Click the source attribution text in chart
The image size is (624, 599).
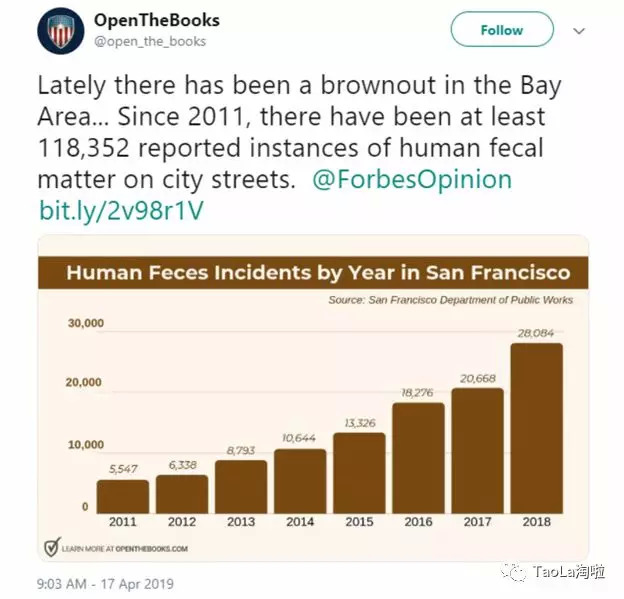457,300
